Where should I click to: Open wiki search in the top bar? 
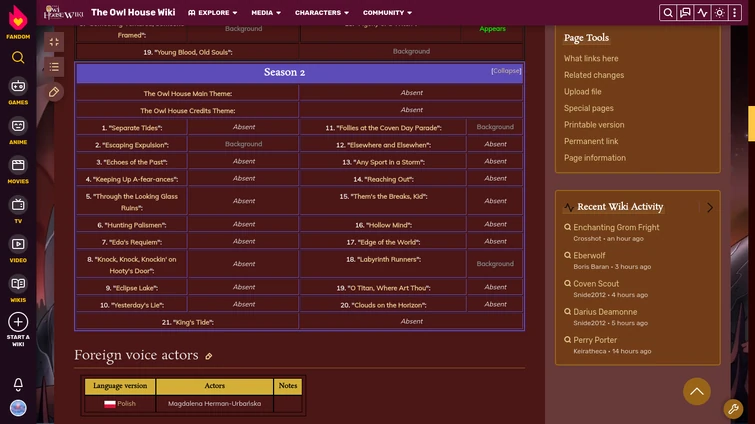pos(667,13)
